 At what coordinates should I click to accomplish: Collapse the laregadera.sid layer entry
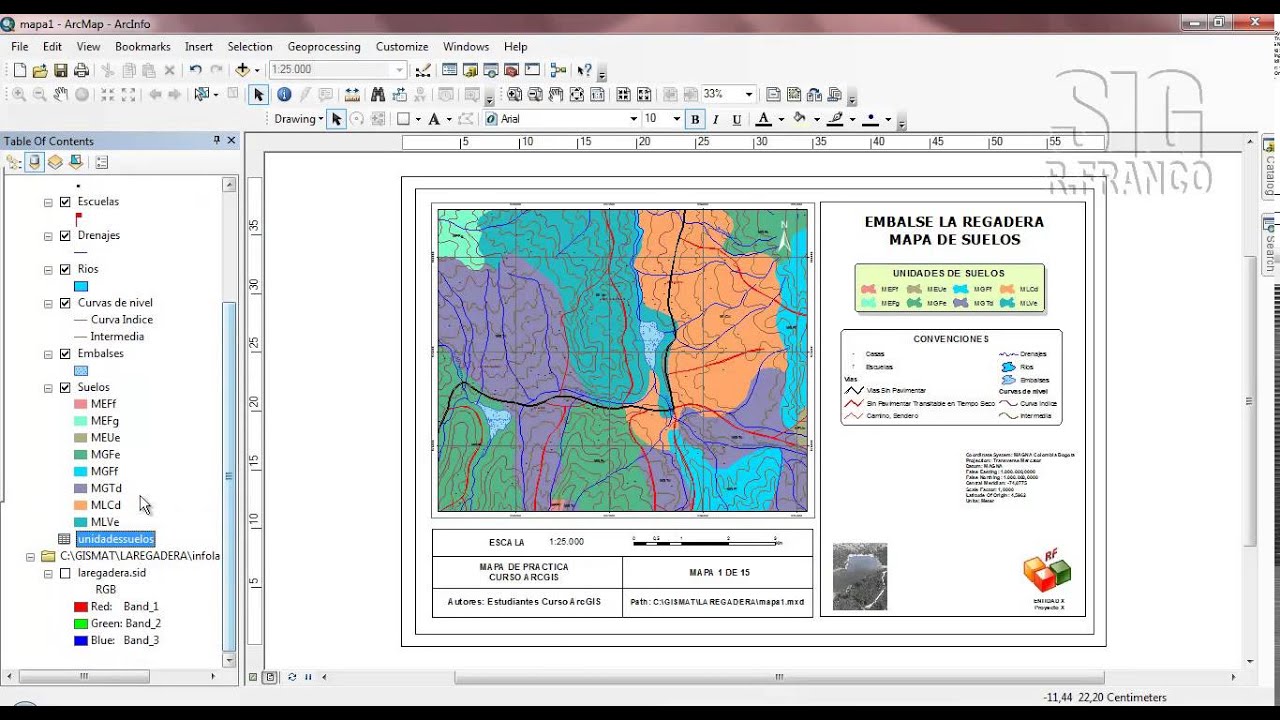(x=48, y=573)
